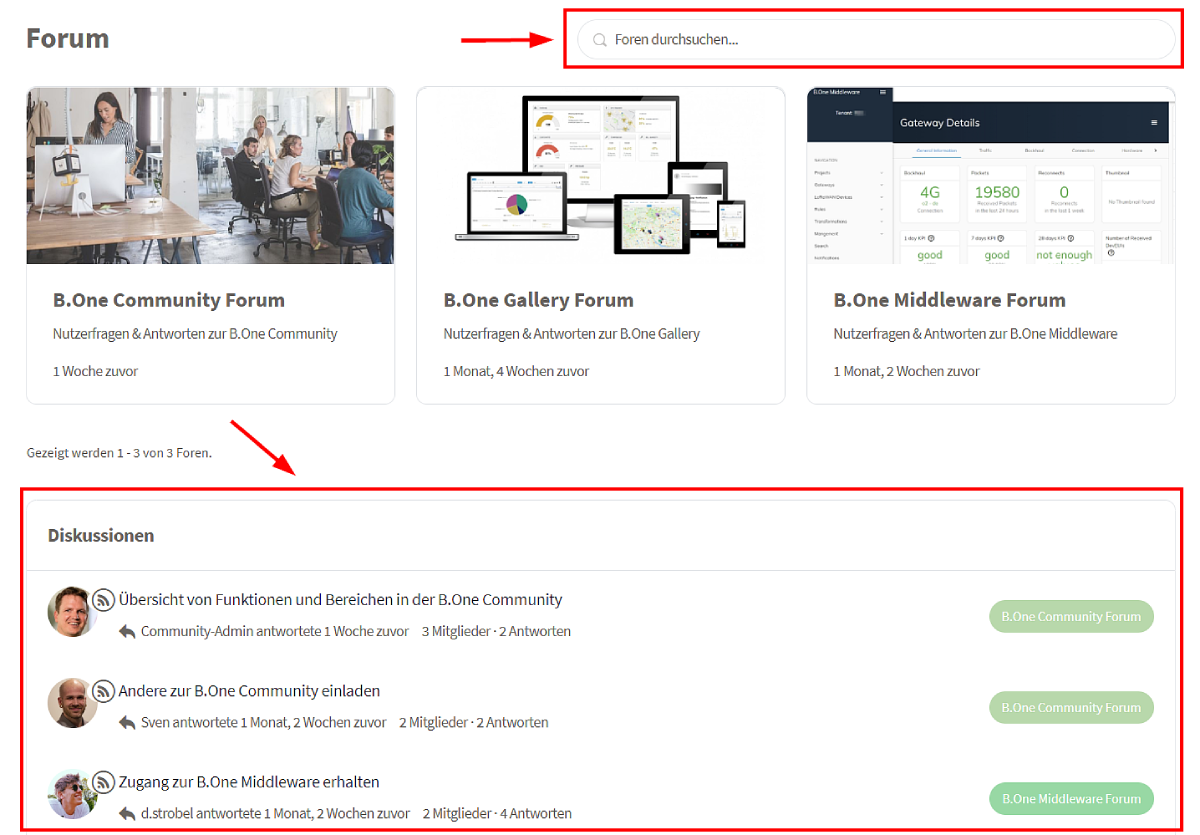The width and height of the screenshot is (1200, 835).
Task: Click 'B.One Community Forum' tag on Andere einladen row
Action: point(1071,708)
